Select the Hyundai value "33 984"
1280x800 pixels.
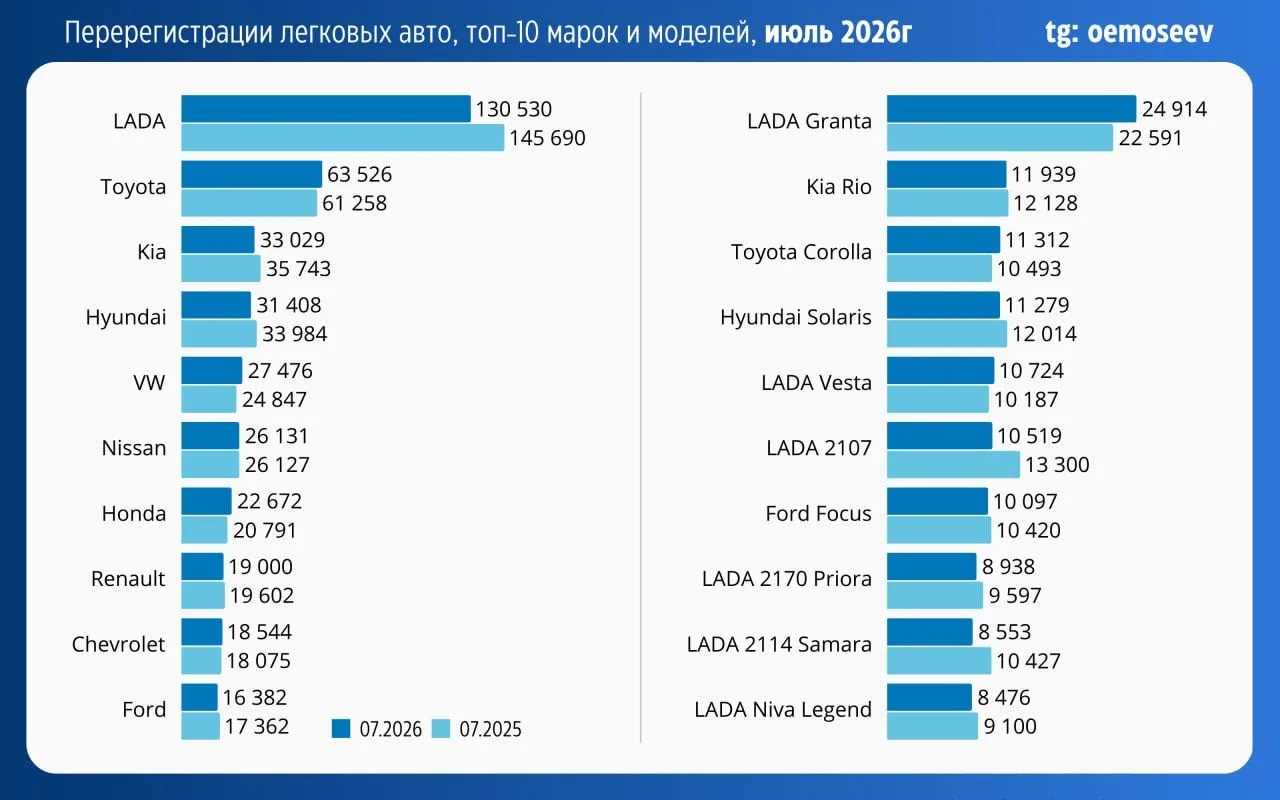[x=295, y=335]
